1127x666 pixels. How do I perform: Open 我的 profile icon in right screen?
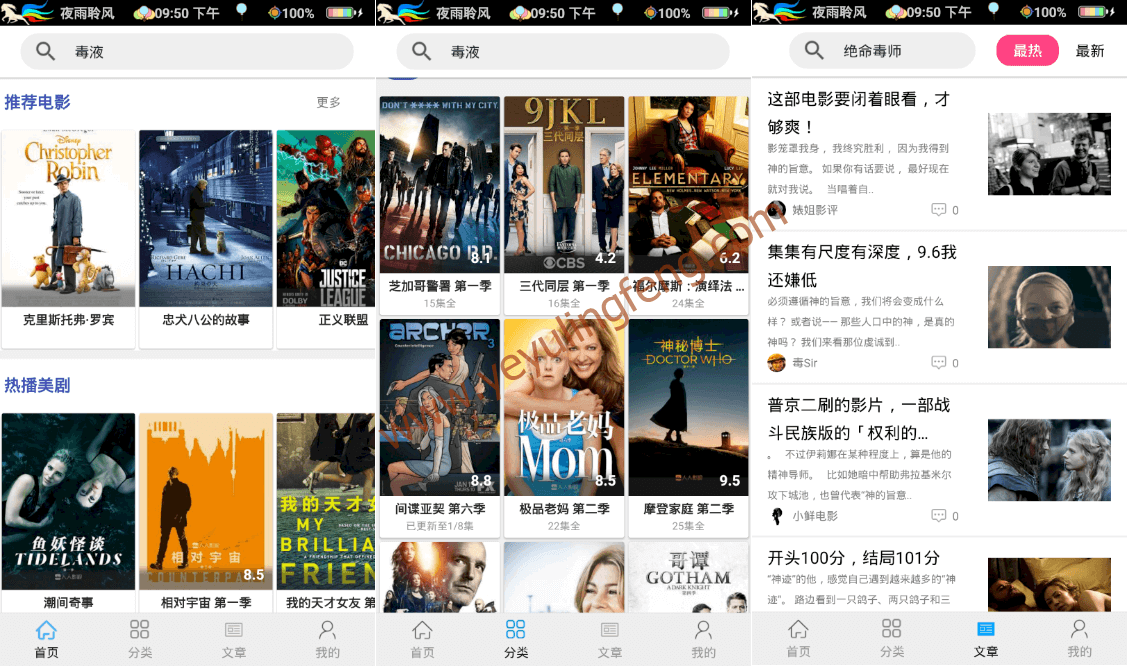[1079, 629]
